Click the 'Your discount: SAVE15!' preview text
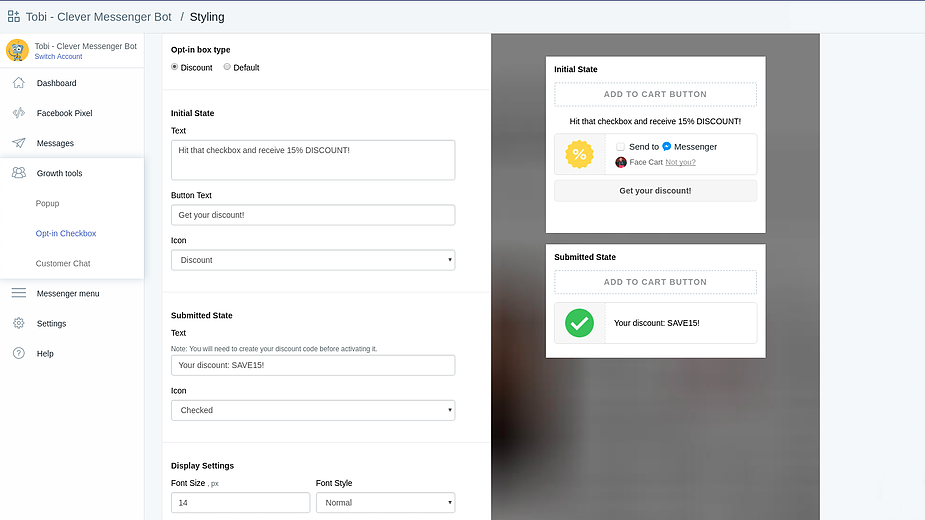 [657, 323]
